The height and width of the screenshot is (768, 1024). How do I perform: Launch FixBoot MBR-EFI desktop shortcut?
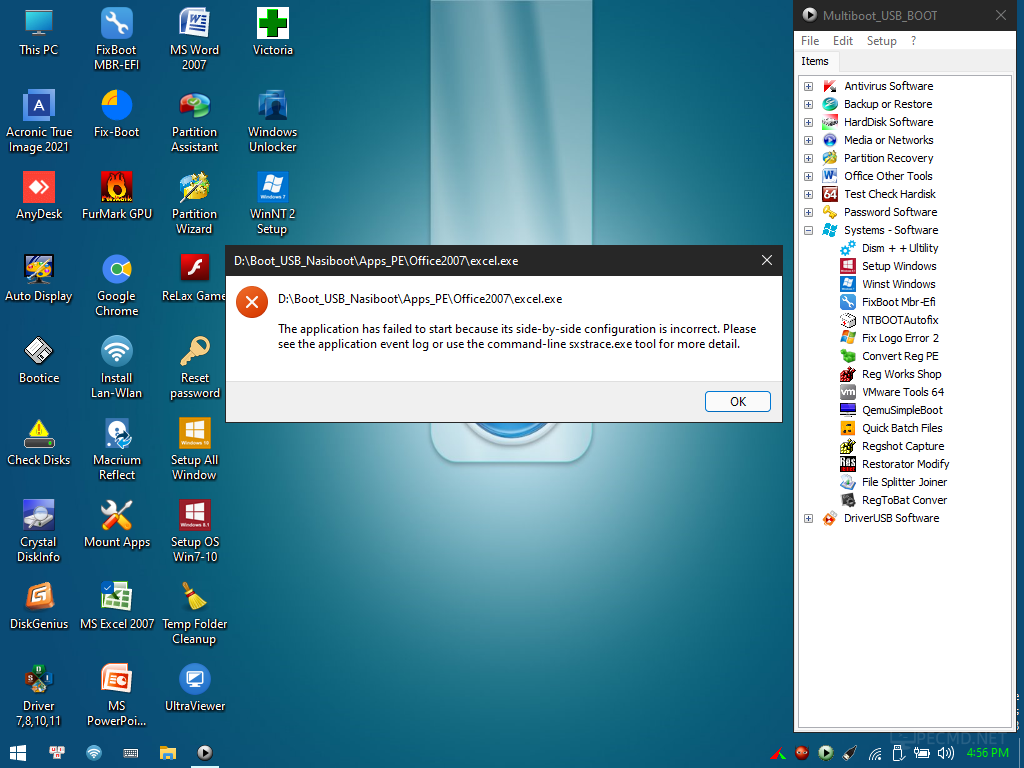[x=116, y=39]
